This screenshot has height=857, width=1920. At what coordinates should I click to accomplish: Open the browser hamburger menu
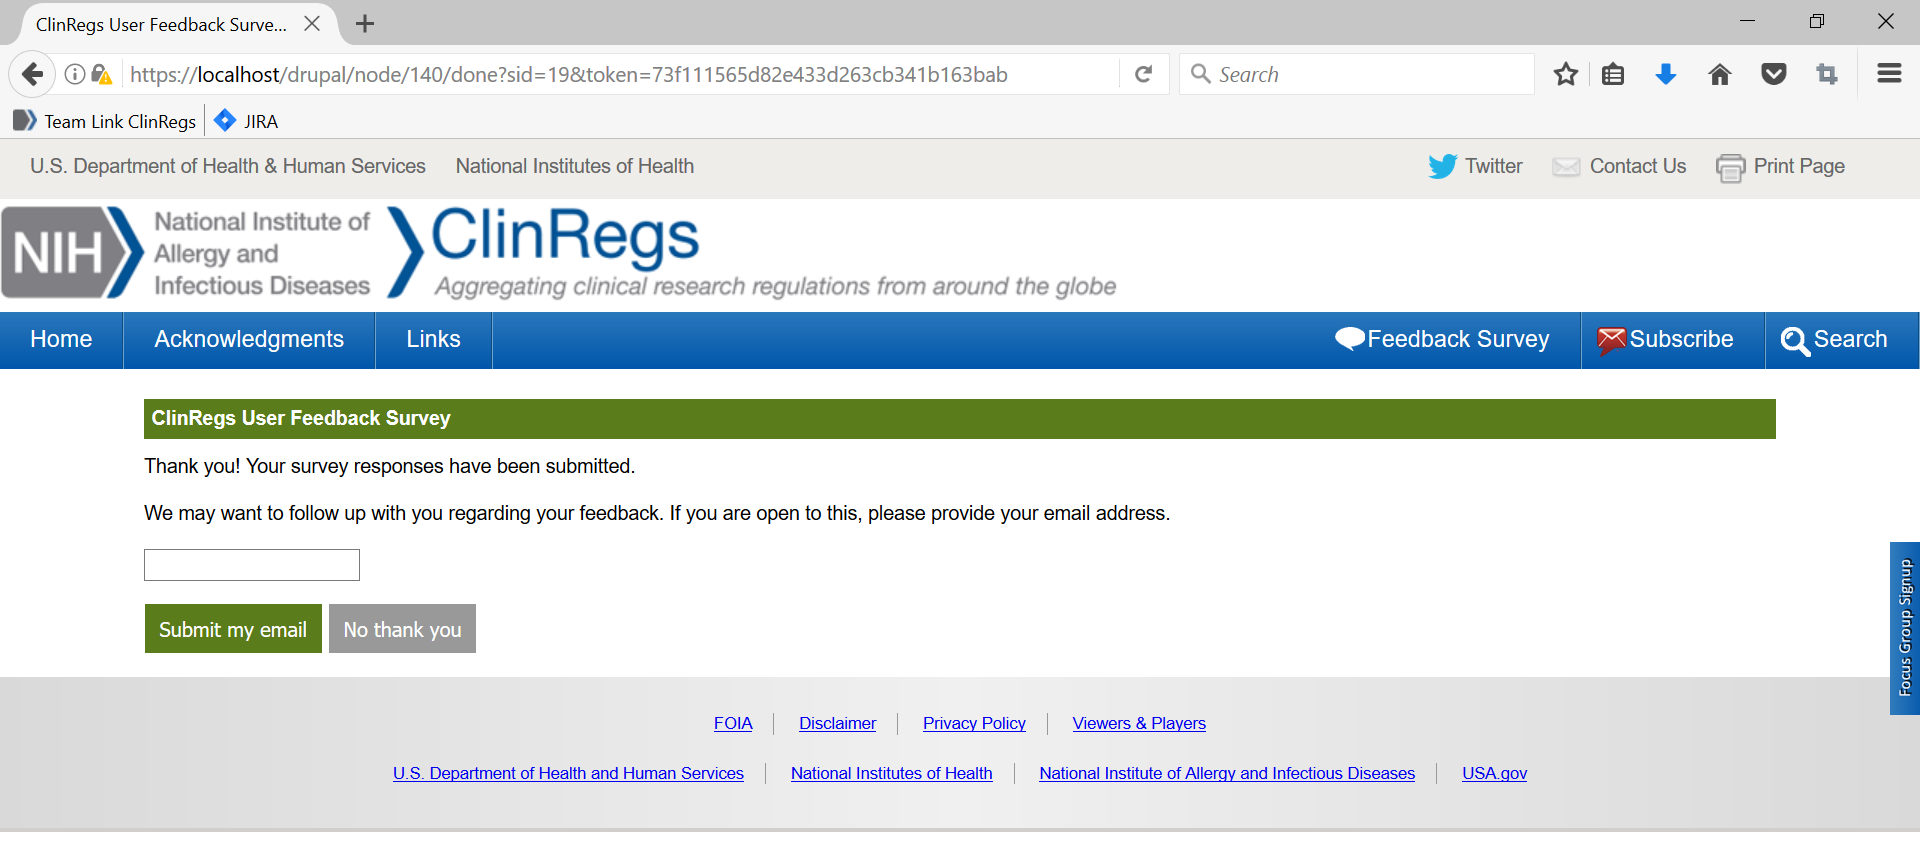pos(1889,73)
